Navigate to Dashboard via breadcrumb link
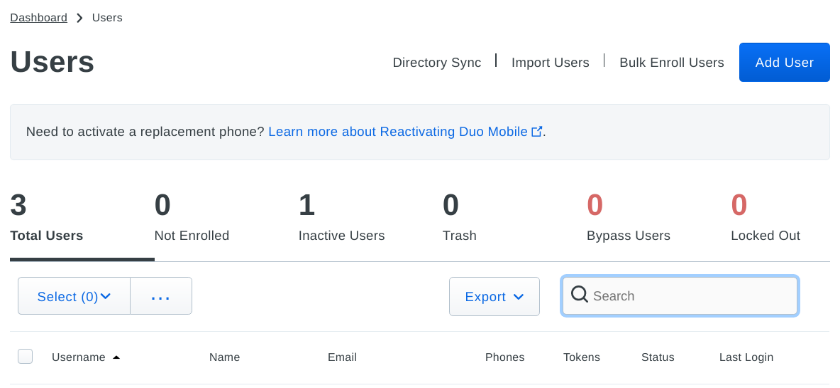The image size is (840, 388). [x=39, y=18]
